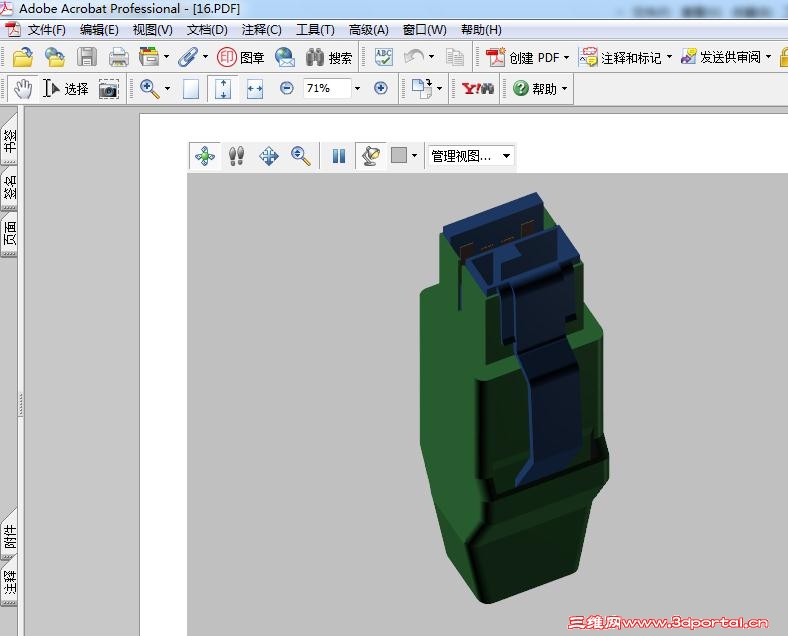Click the spell check ABC icon
The image size is (788, 636).
(x=383, y=57)
